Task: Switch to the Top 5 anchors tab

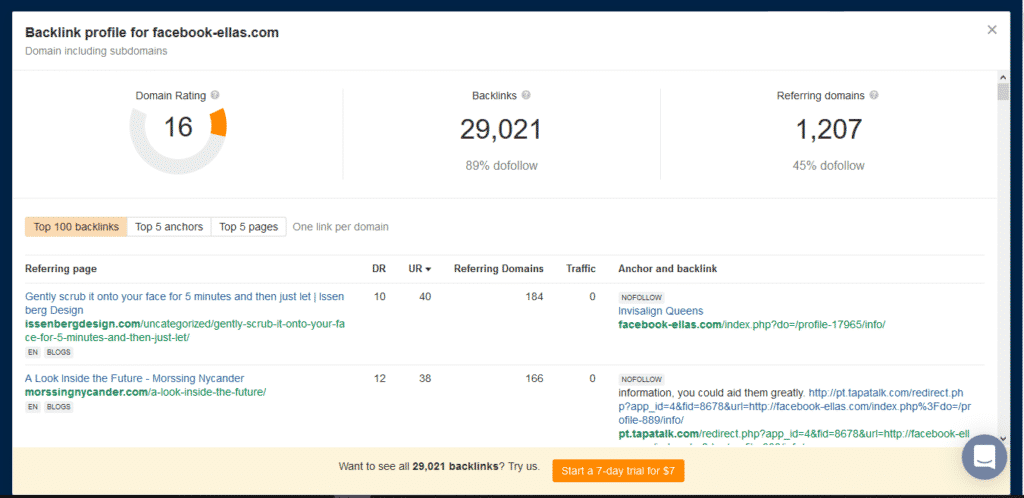Action: [x=169, y=227]
